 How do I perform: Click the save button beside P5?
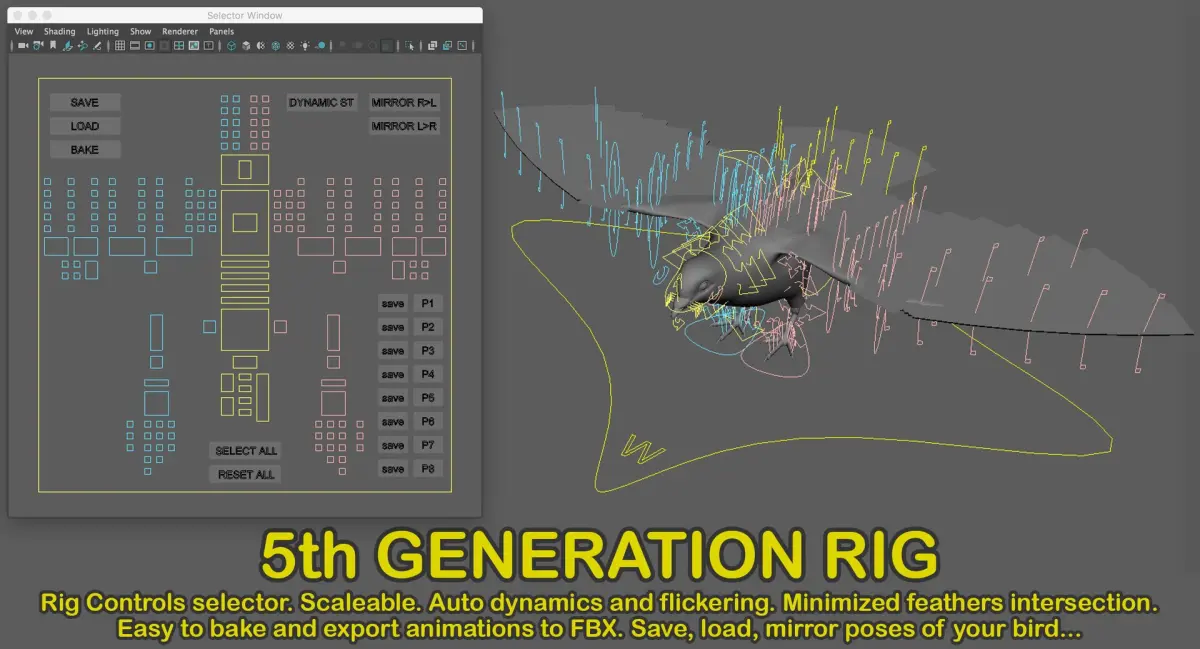pos(393,397)
